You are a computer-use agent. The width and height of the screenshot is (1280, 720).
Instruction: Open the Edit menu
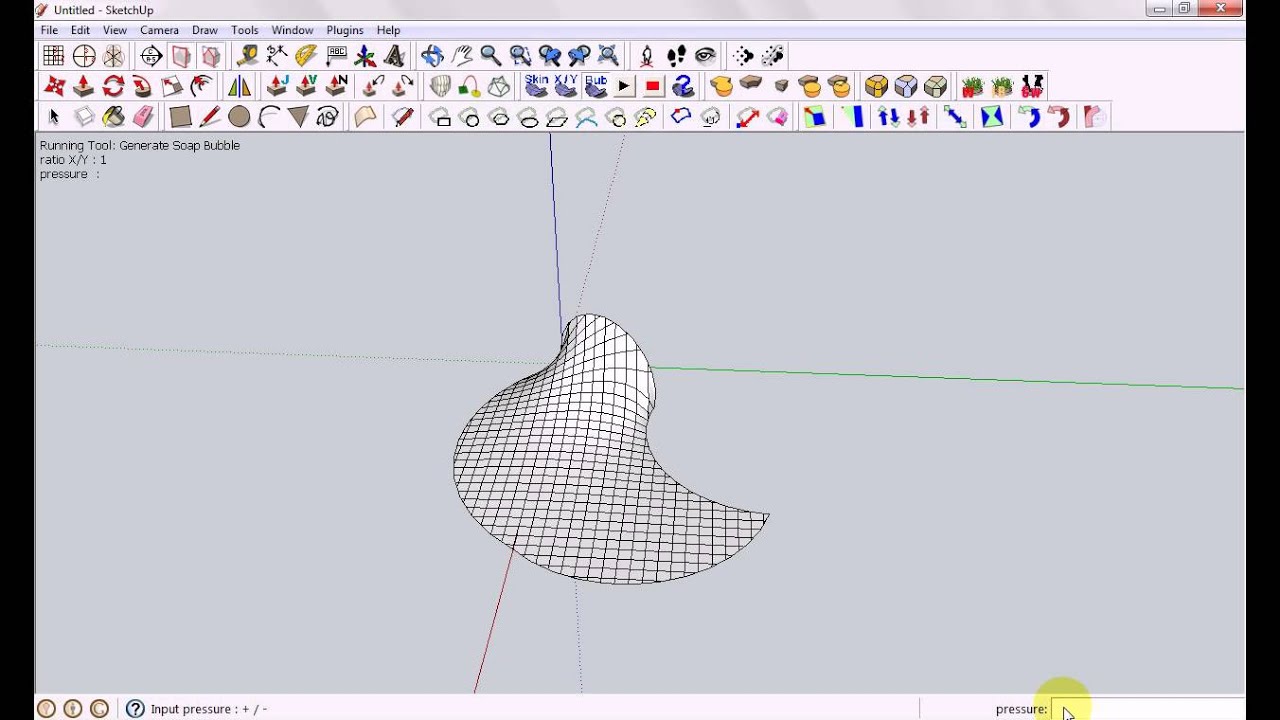coord(80,30)
